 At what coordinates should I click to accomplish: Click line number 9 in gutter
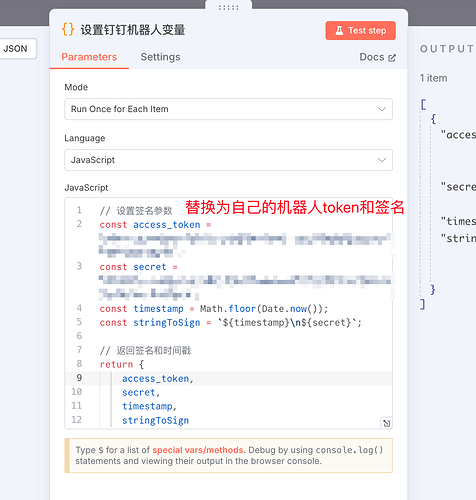tap(79, 378)
